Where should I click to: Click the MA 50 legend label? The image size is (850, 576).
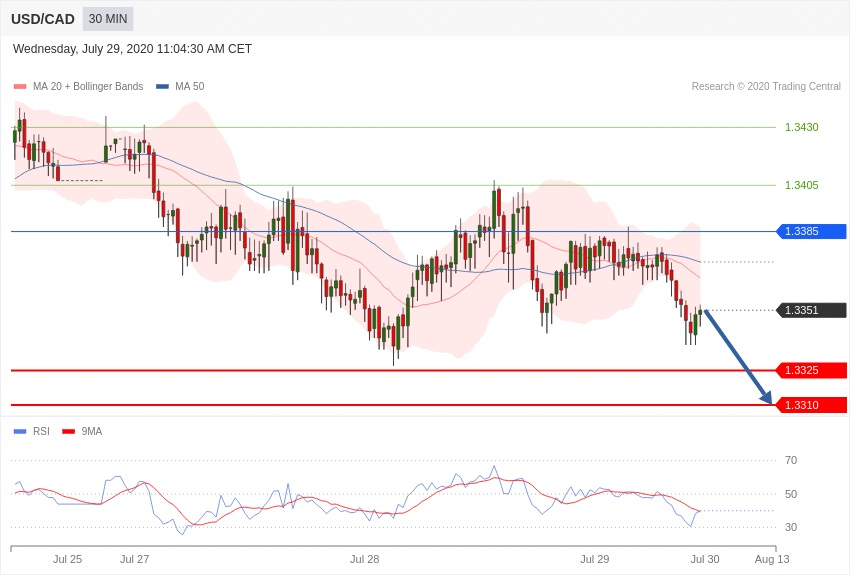(x=190, y=87)
